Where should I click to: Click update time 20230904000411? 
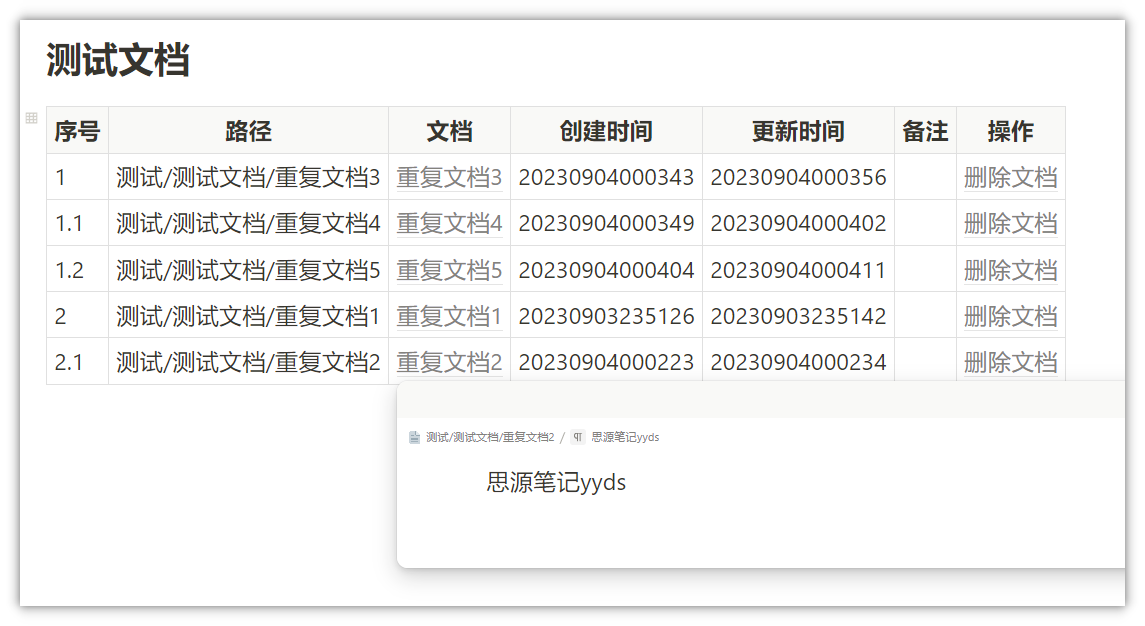(x=798, y=270)
